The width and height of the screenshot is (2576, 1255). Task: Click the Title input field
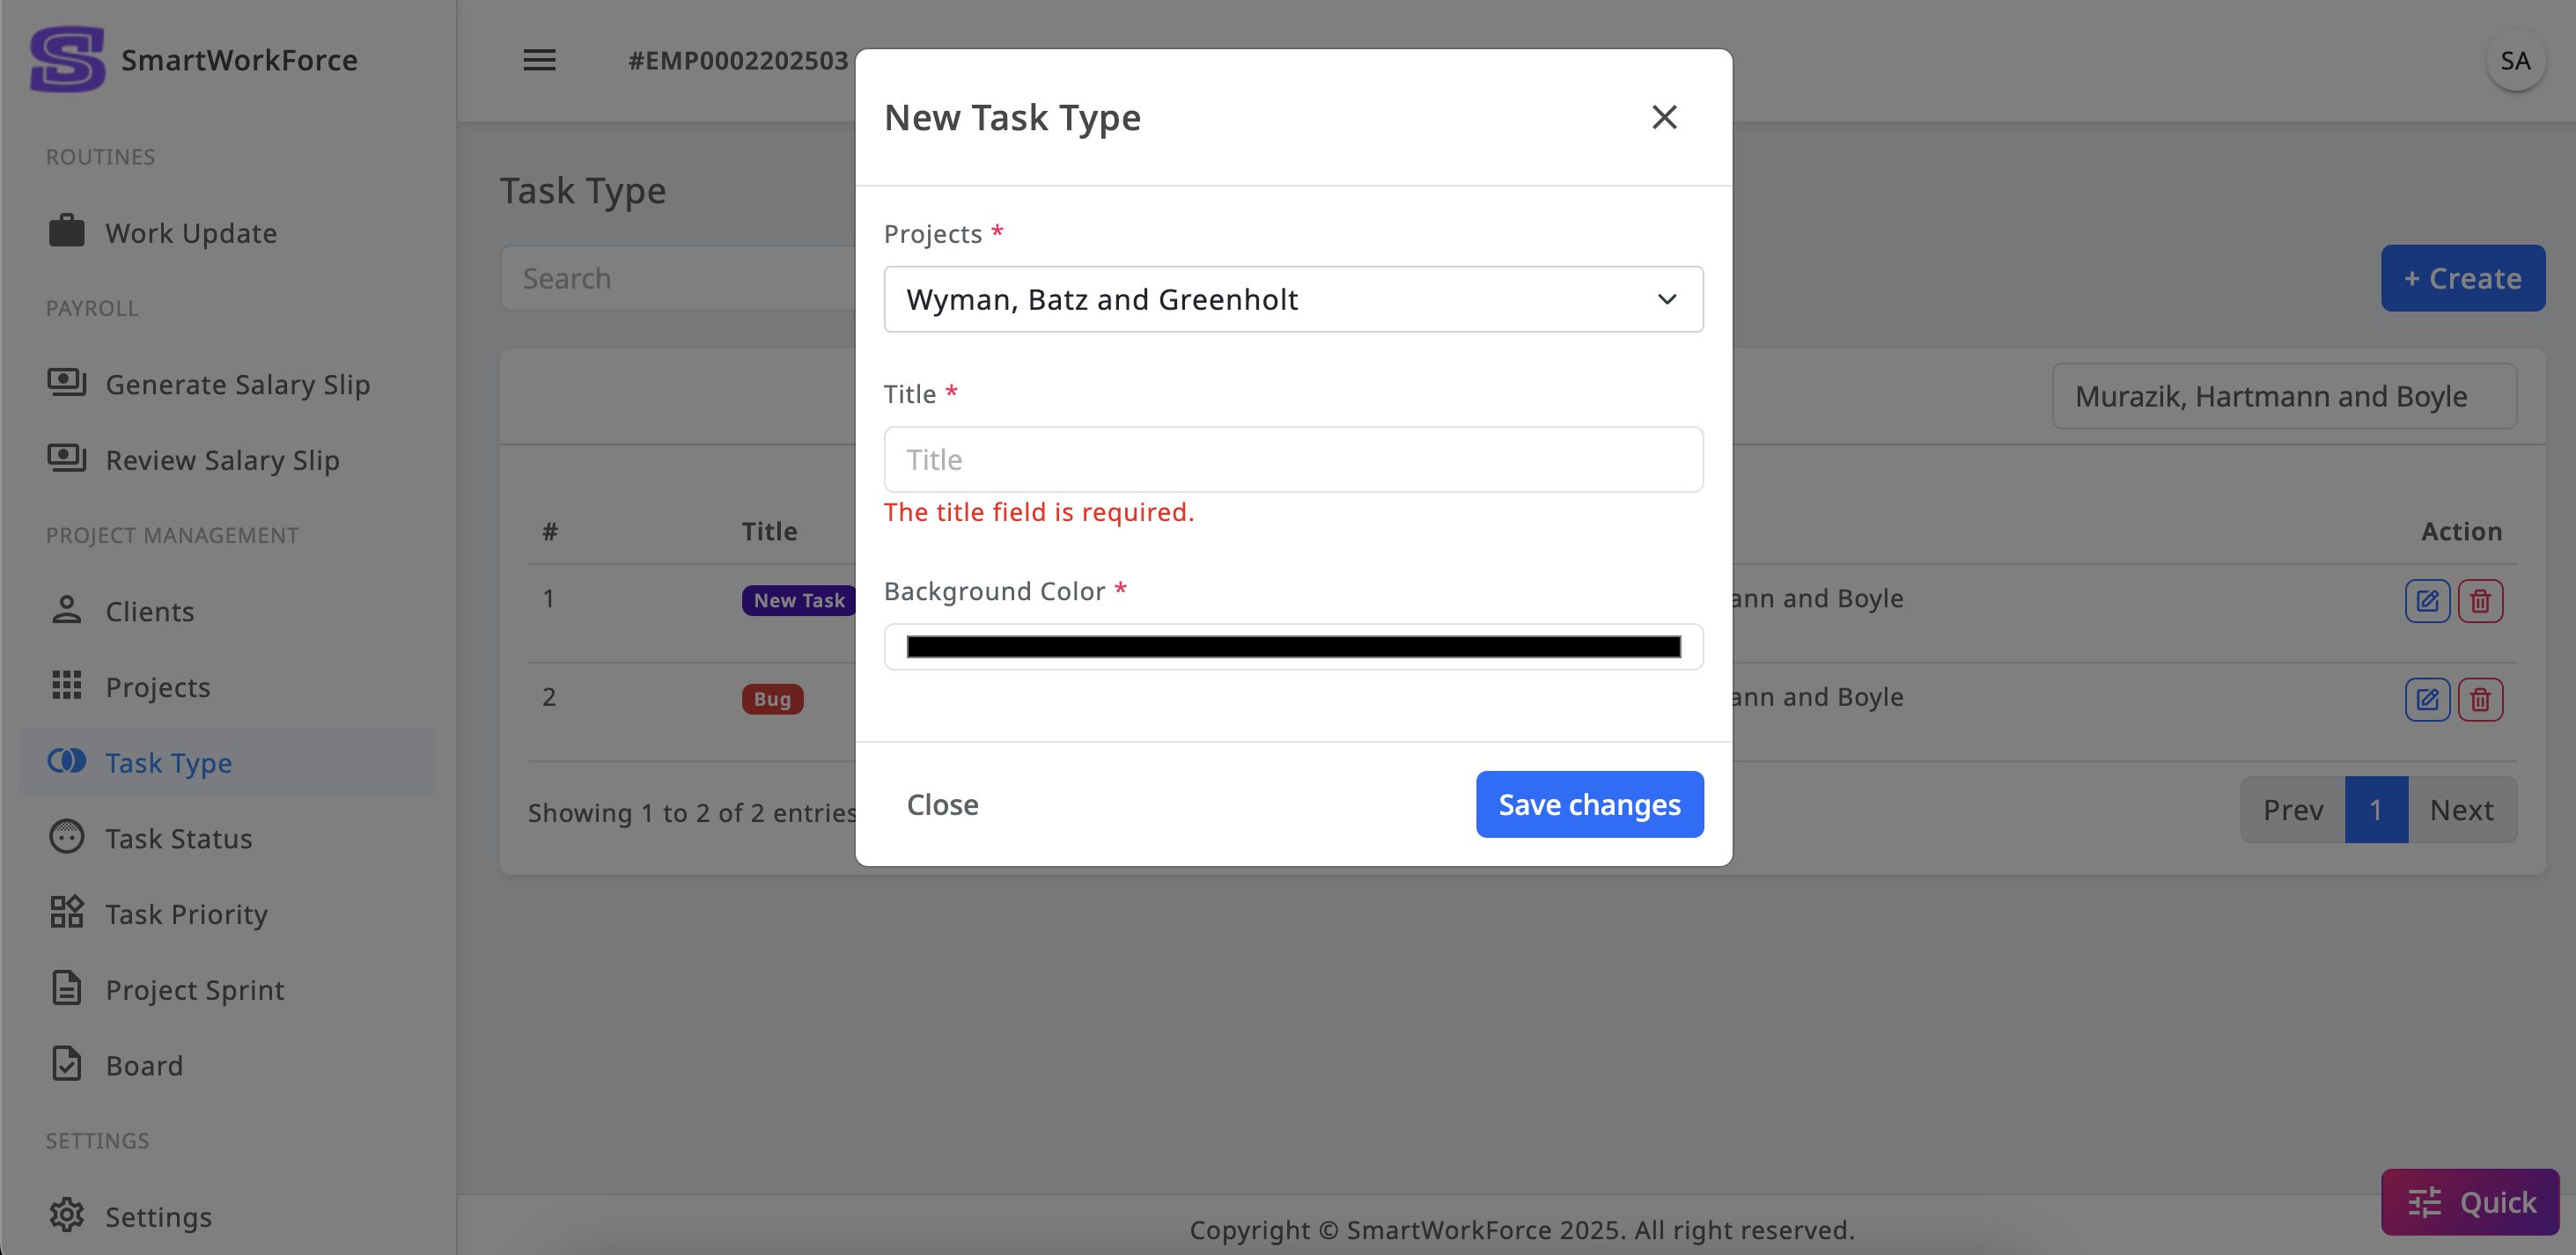point(1293,459)
